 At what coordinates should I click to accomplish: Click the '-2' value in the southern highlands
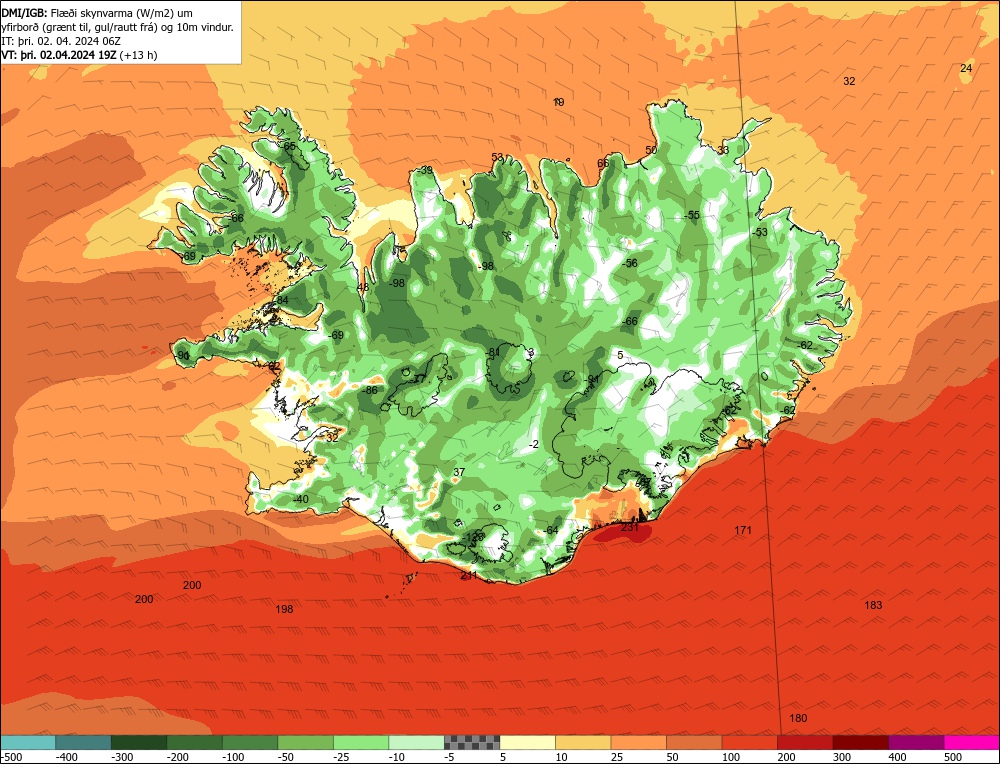(x=534, y=444)
